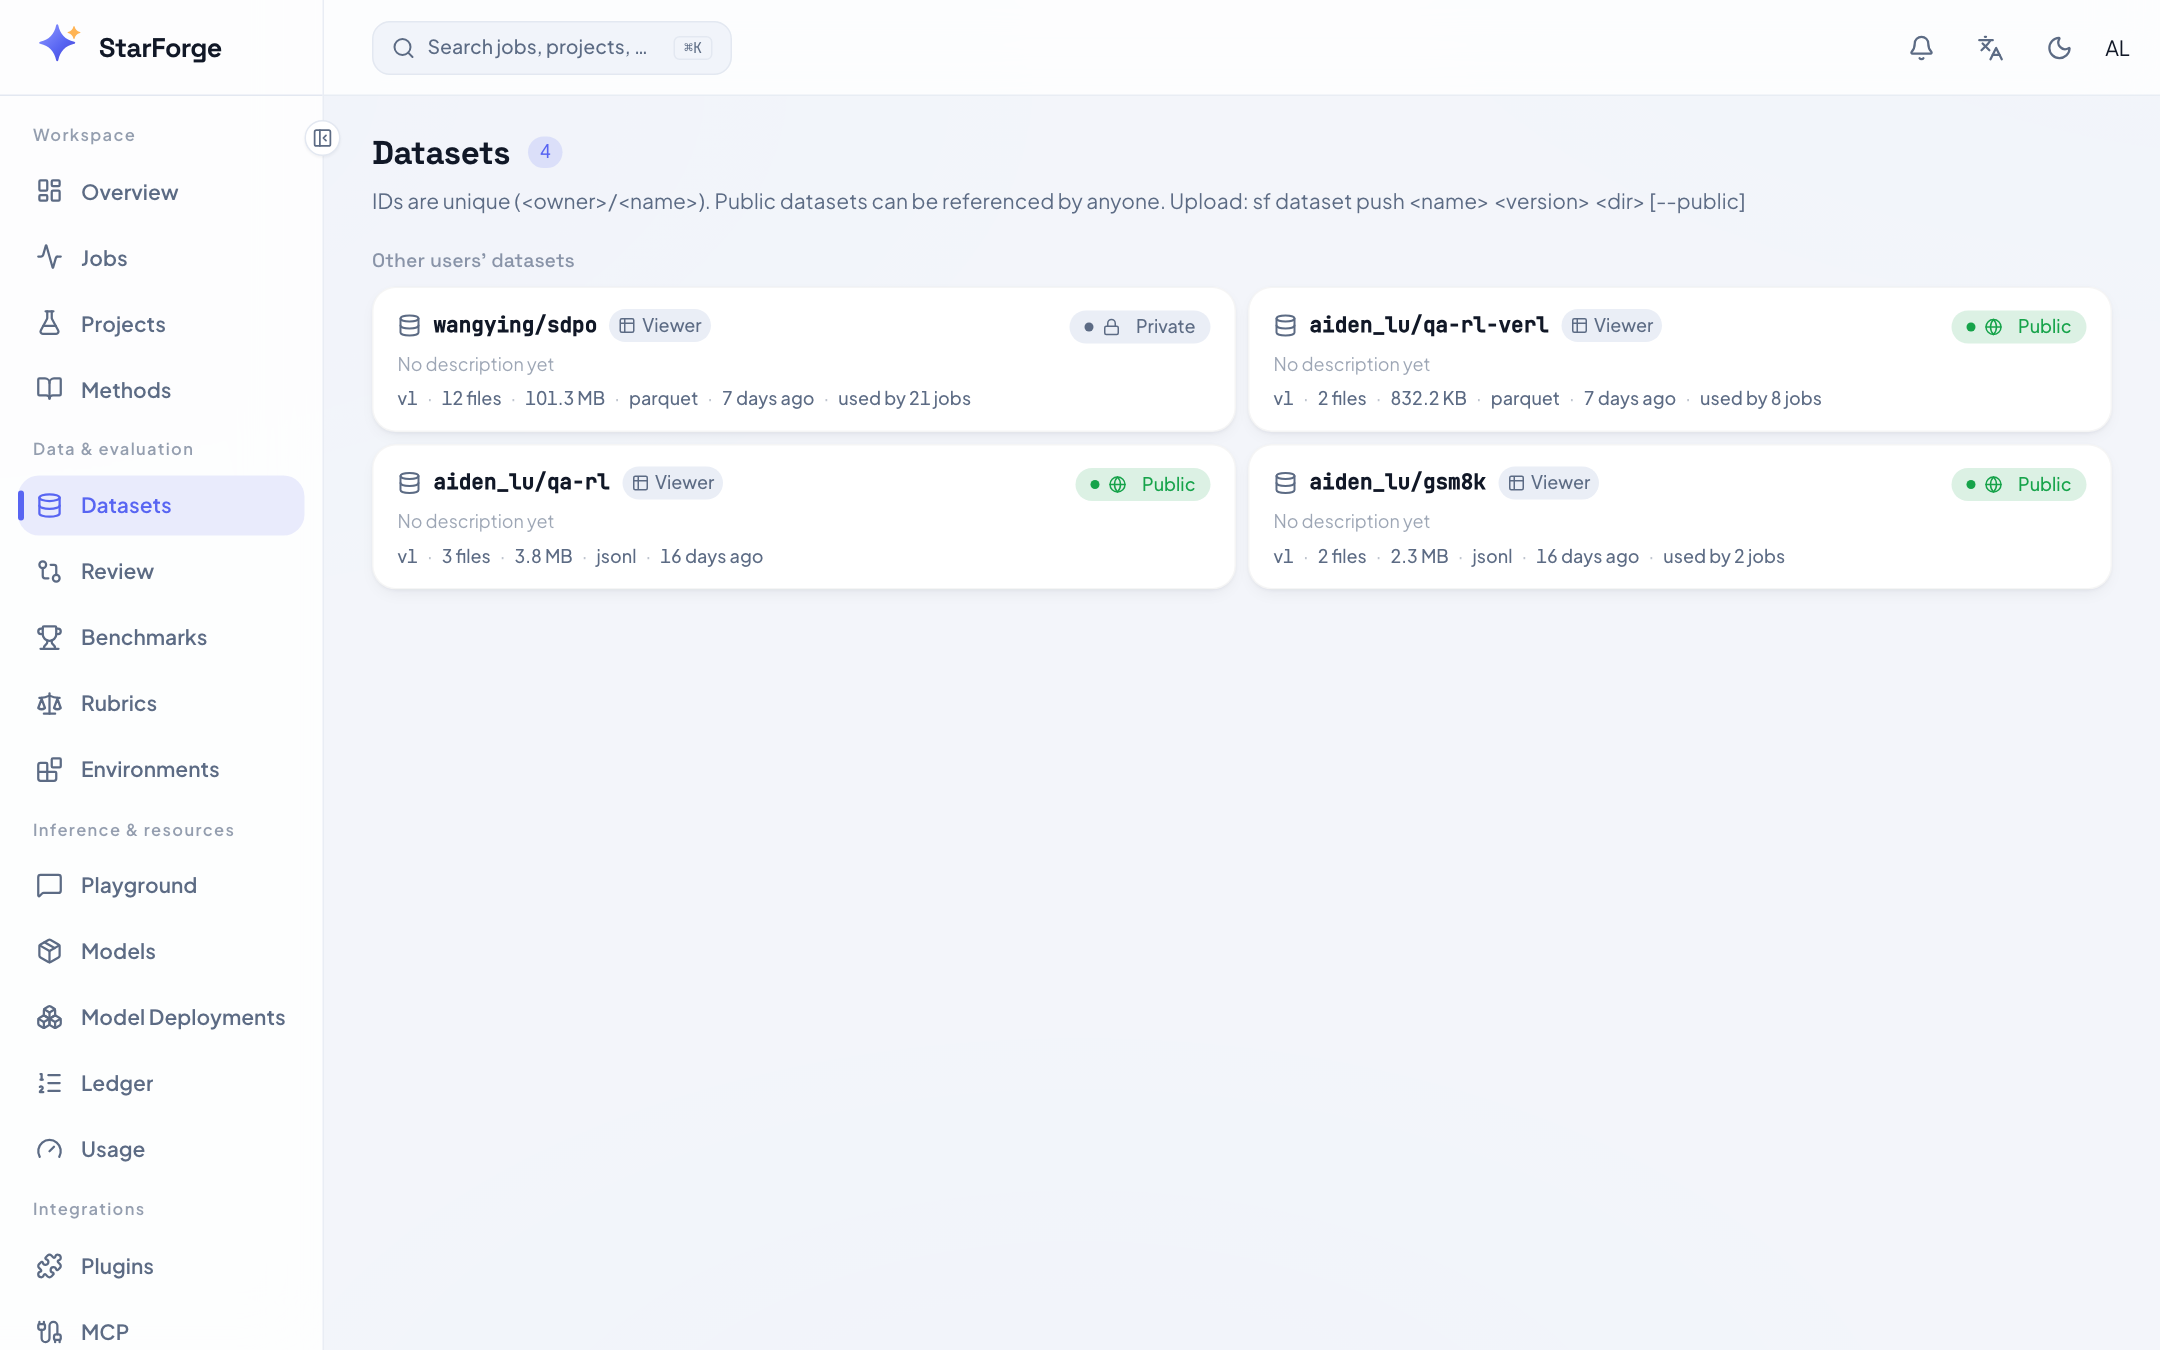2160x1350 pixels.
Task: Click 'used by 21 jobs' text
Action: click(904, 399)
